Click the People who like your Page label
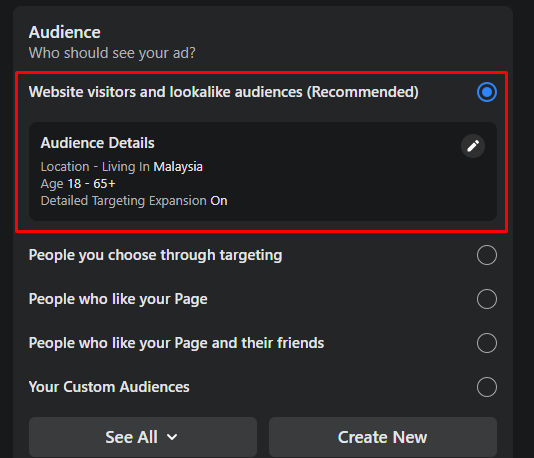 tap(118, 299)
